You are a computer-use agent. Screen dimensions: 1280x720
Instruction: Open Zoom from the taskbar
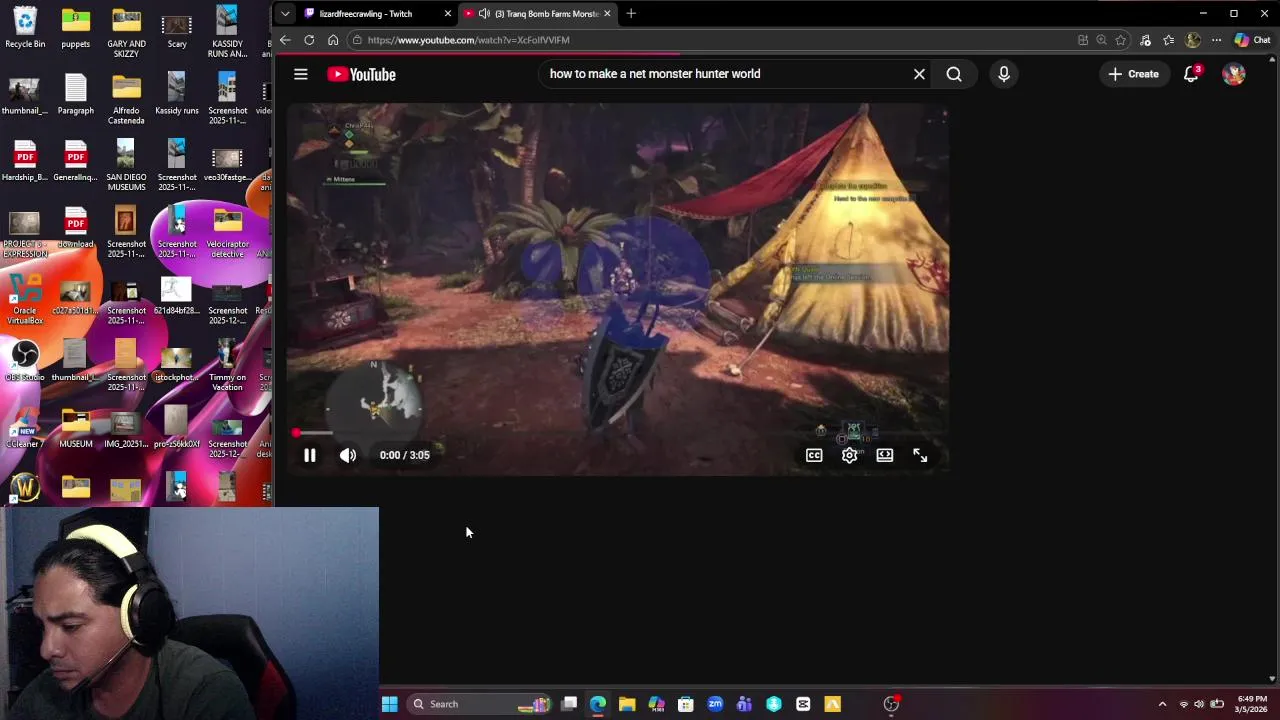pos(715,704)
